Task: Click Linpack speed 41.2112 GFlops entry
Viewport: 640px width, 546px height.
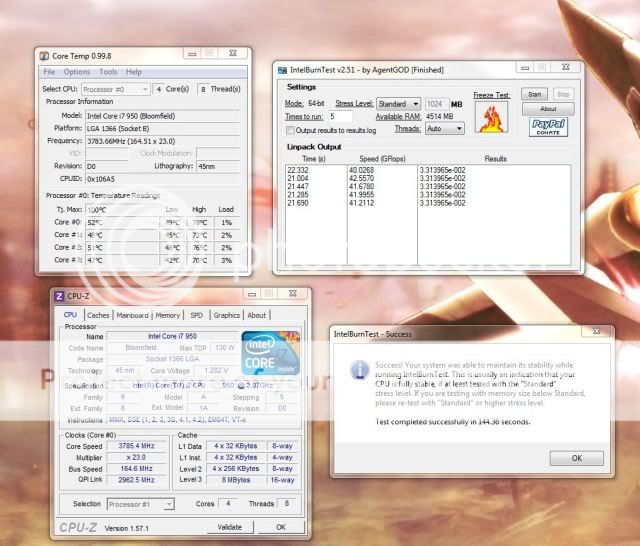Action: 361,203
